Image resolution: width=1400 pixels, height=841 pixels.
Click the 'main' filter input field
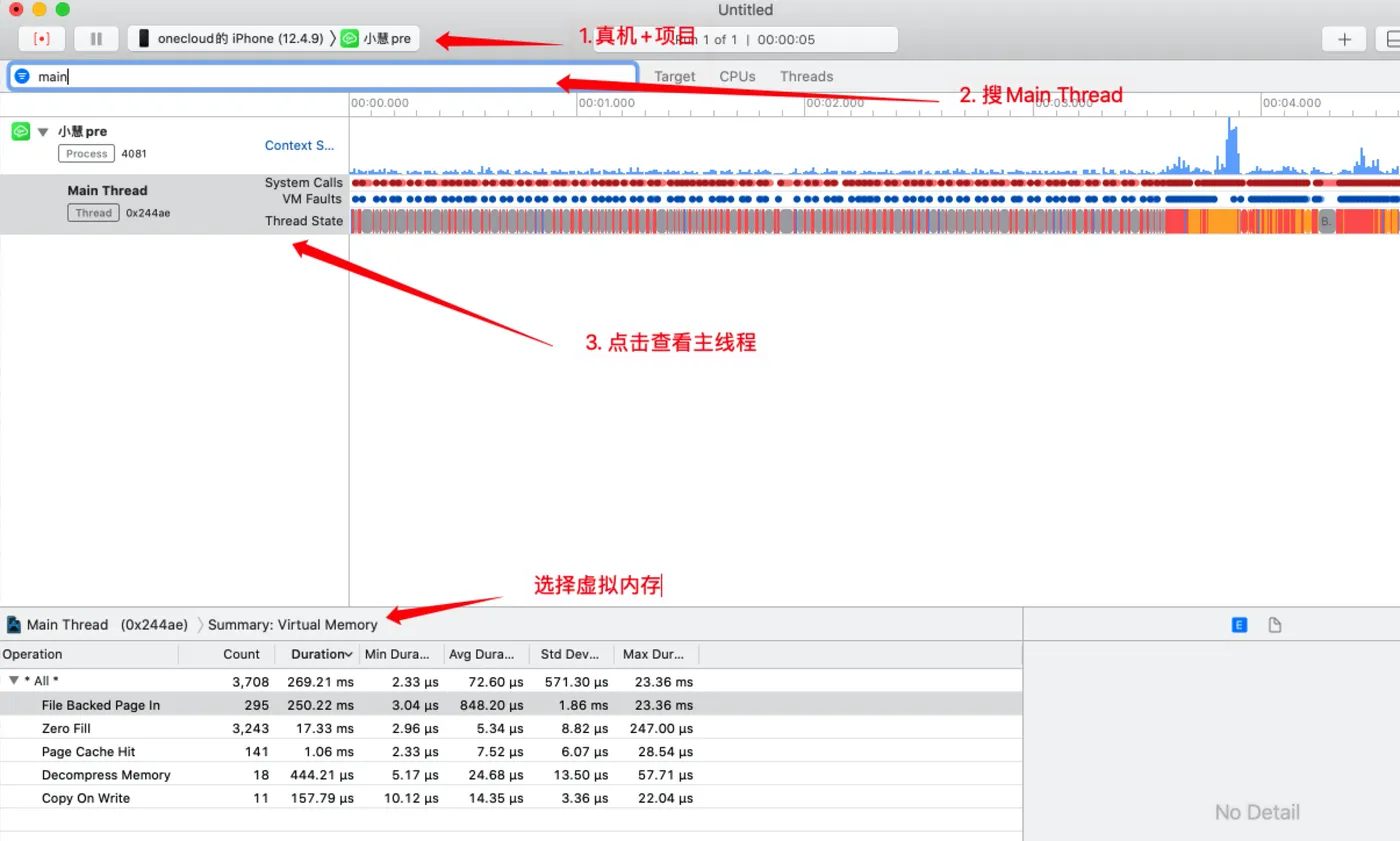click(x=322, y=76)
